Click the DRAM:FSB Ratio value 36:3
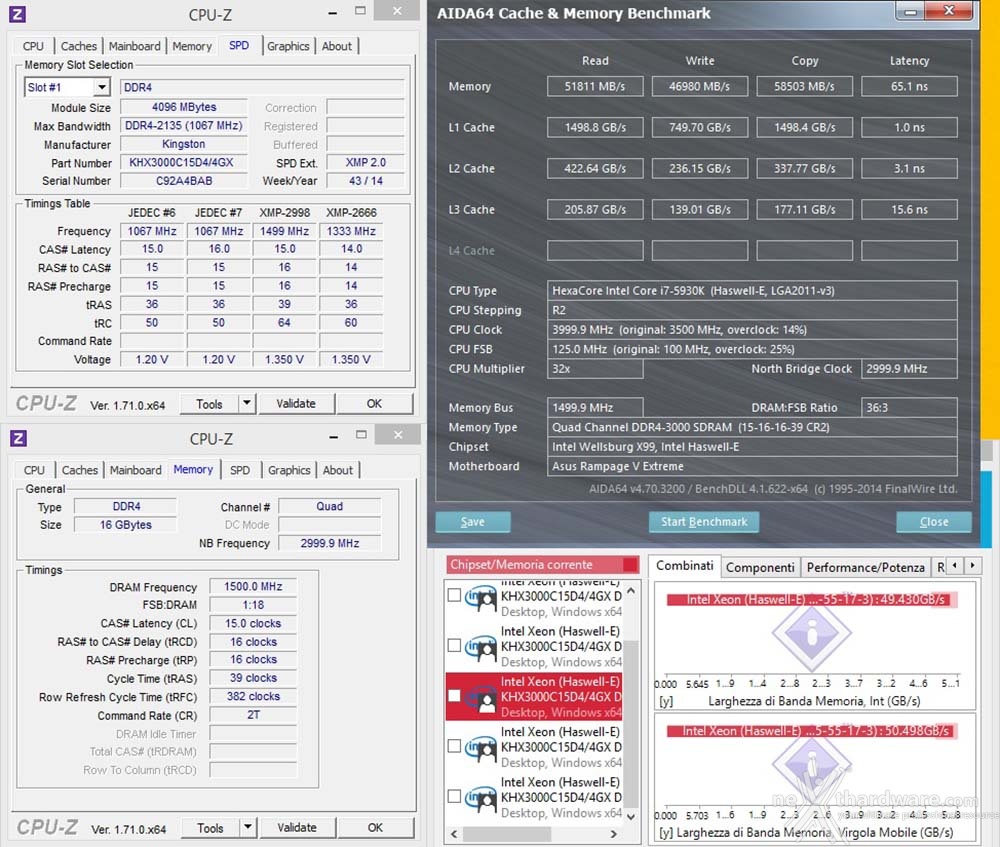Image resolution: width=1000 pixels, height=847 pixels. click(909, 408)
